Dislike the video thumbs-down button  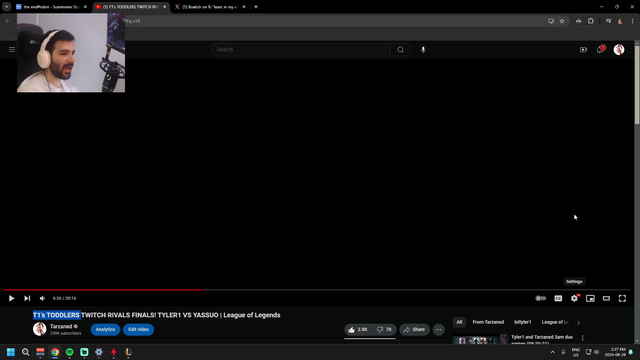pyautogui.click(x=384, y=329)
